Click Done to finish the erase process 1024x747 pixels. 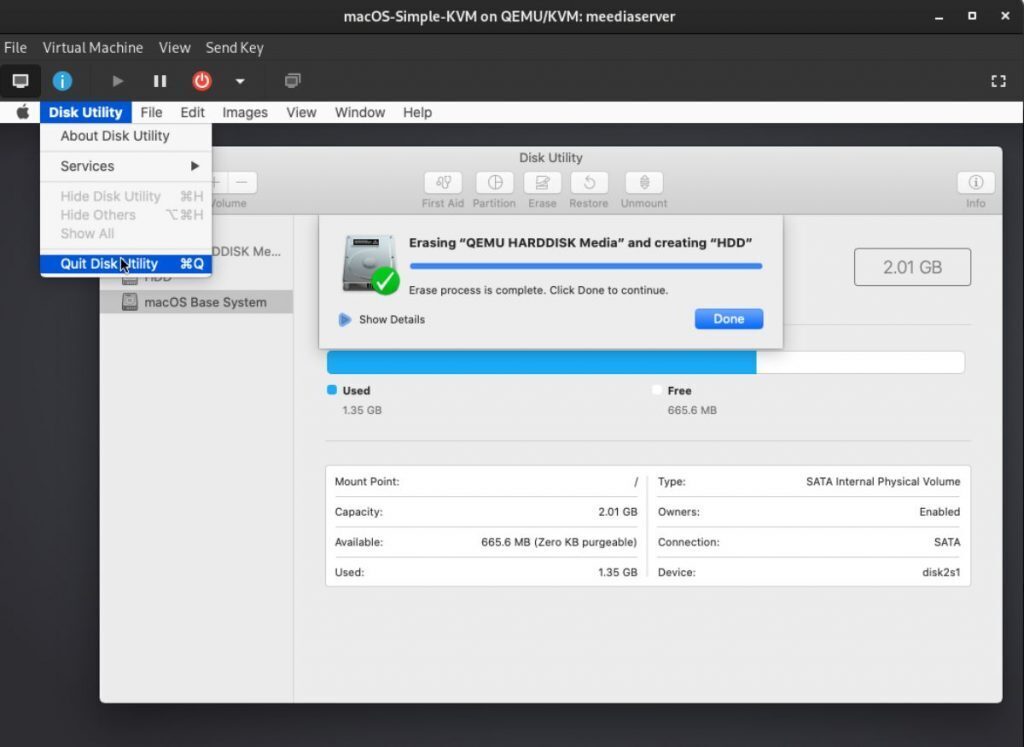coord(728,318)
